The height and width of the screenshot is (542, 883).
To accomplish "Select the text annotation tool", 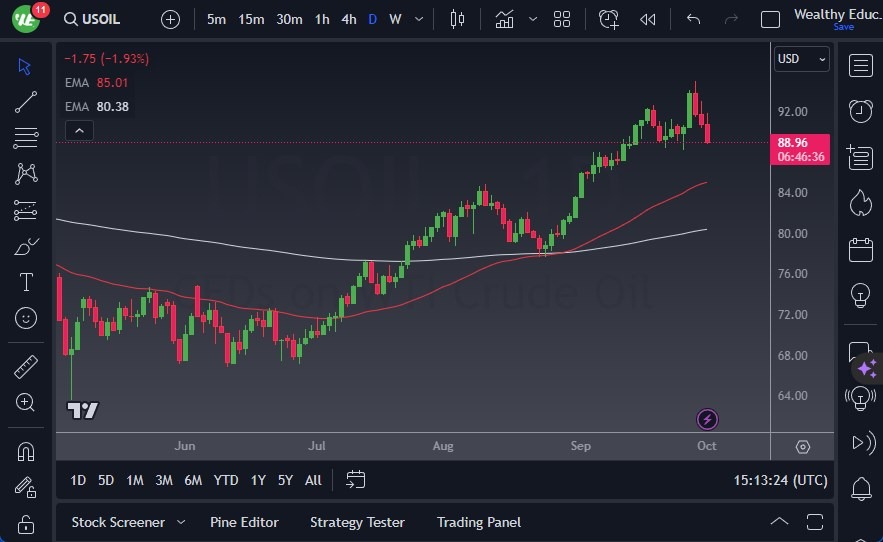I will [26, 282].
